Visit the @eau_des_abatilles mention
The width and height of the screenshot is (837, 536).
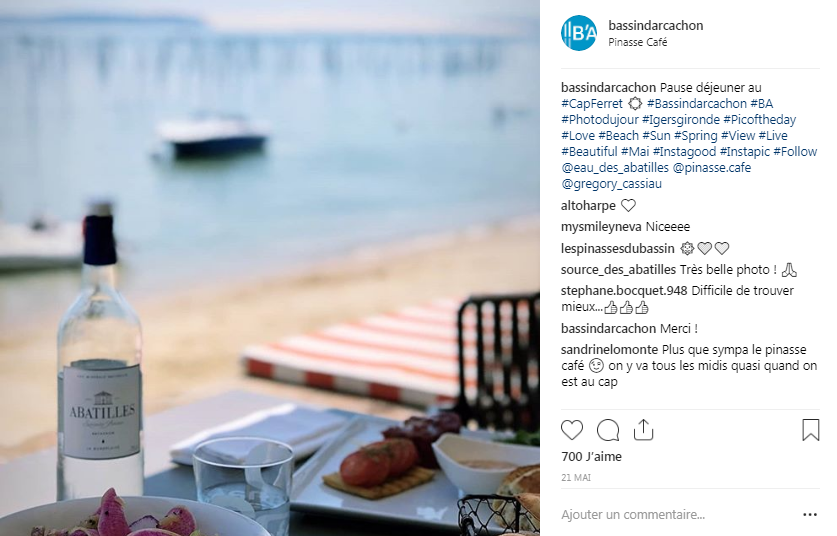click(614, 168)
